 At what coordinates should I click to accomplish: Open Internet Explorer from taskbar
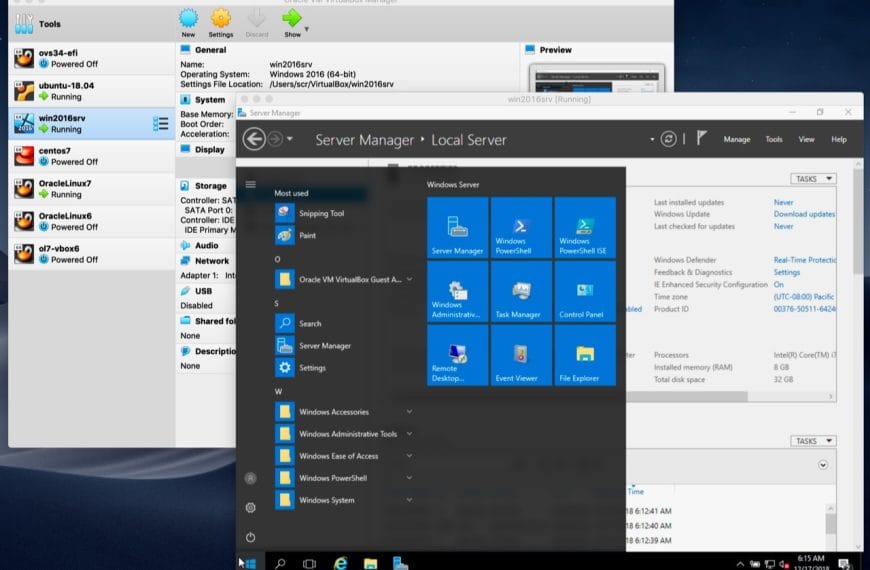pyautogui.click(x=340, y=563)
